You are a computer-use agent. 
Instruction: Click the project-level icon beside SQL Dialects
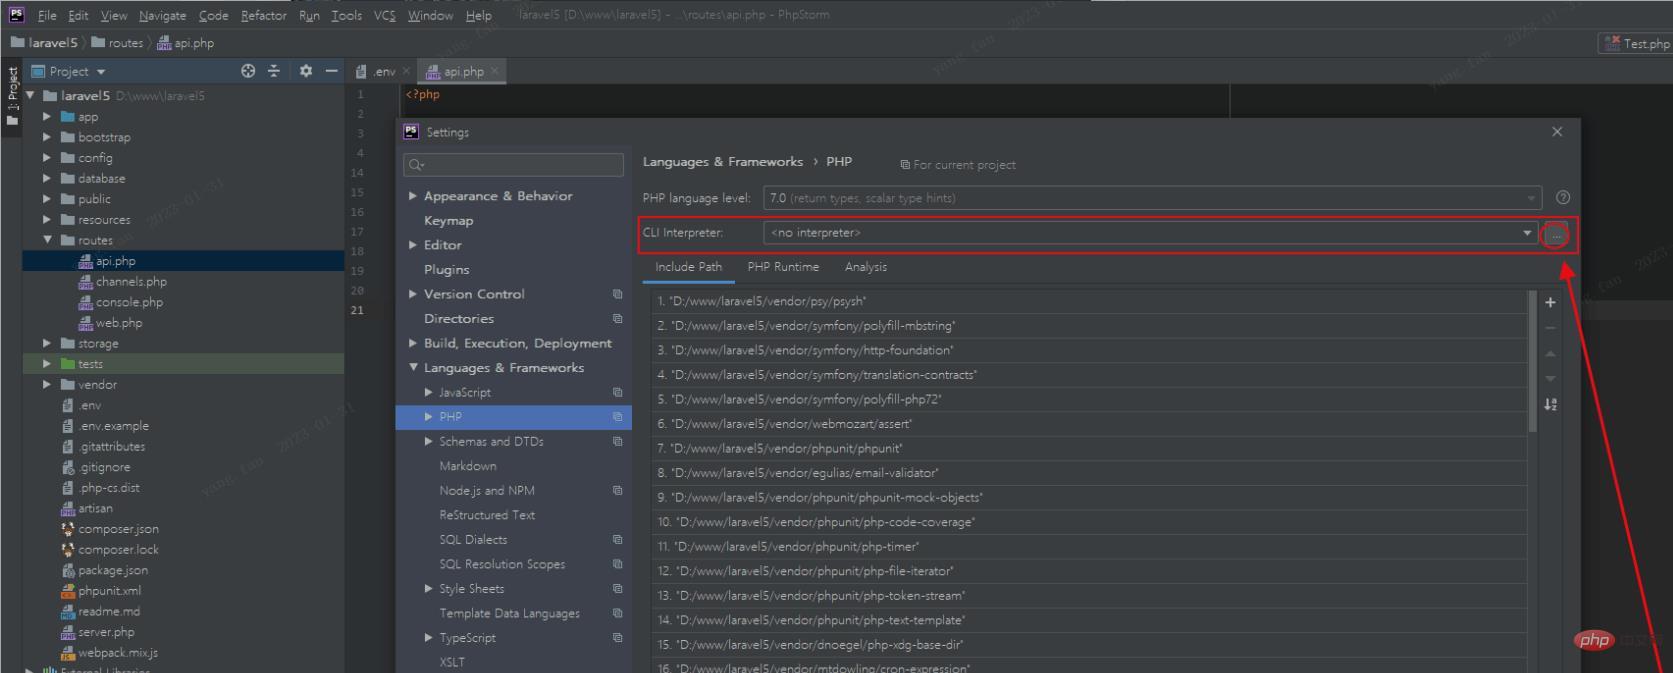[617, 540]
